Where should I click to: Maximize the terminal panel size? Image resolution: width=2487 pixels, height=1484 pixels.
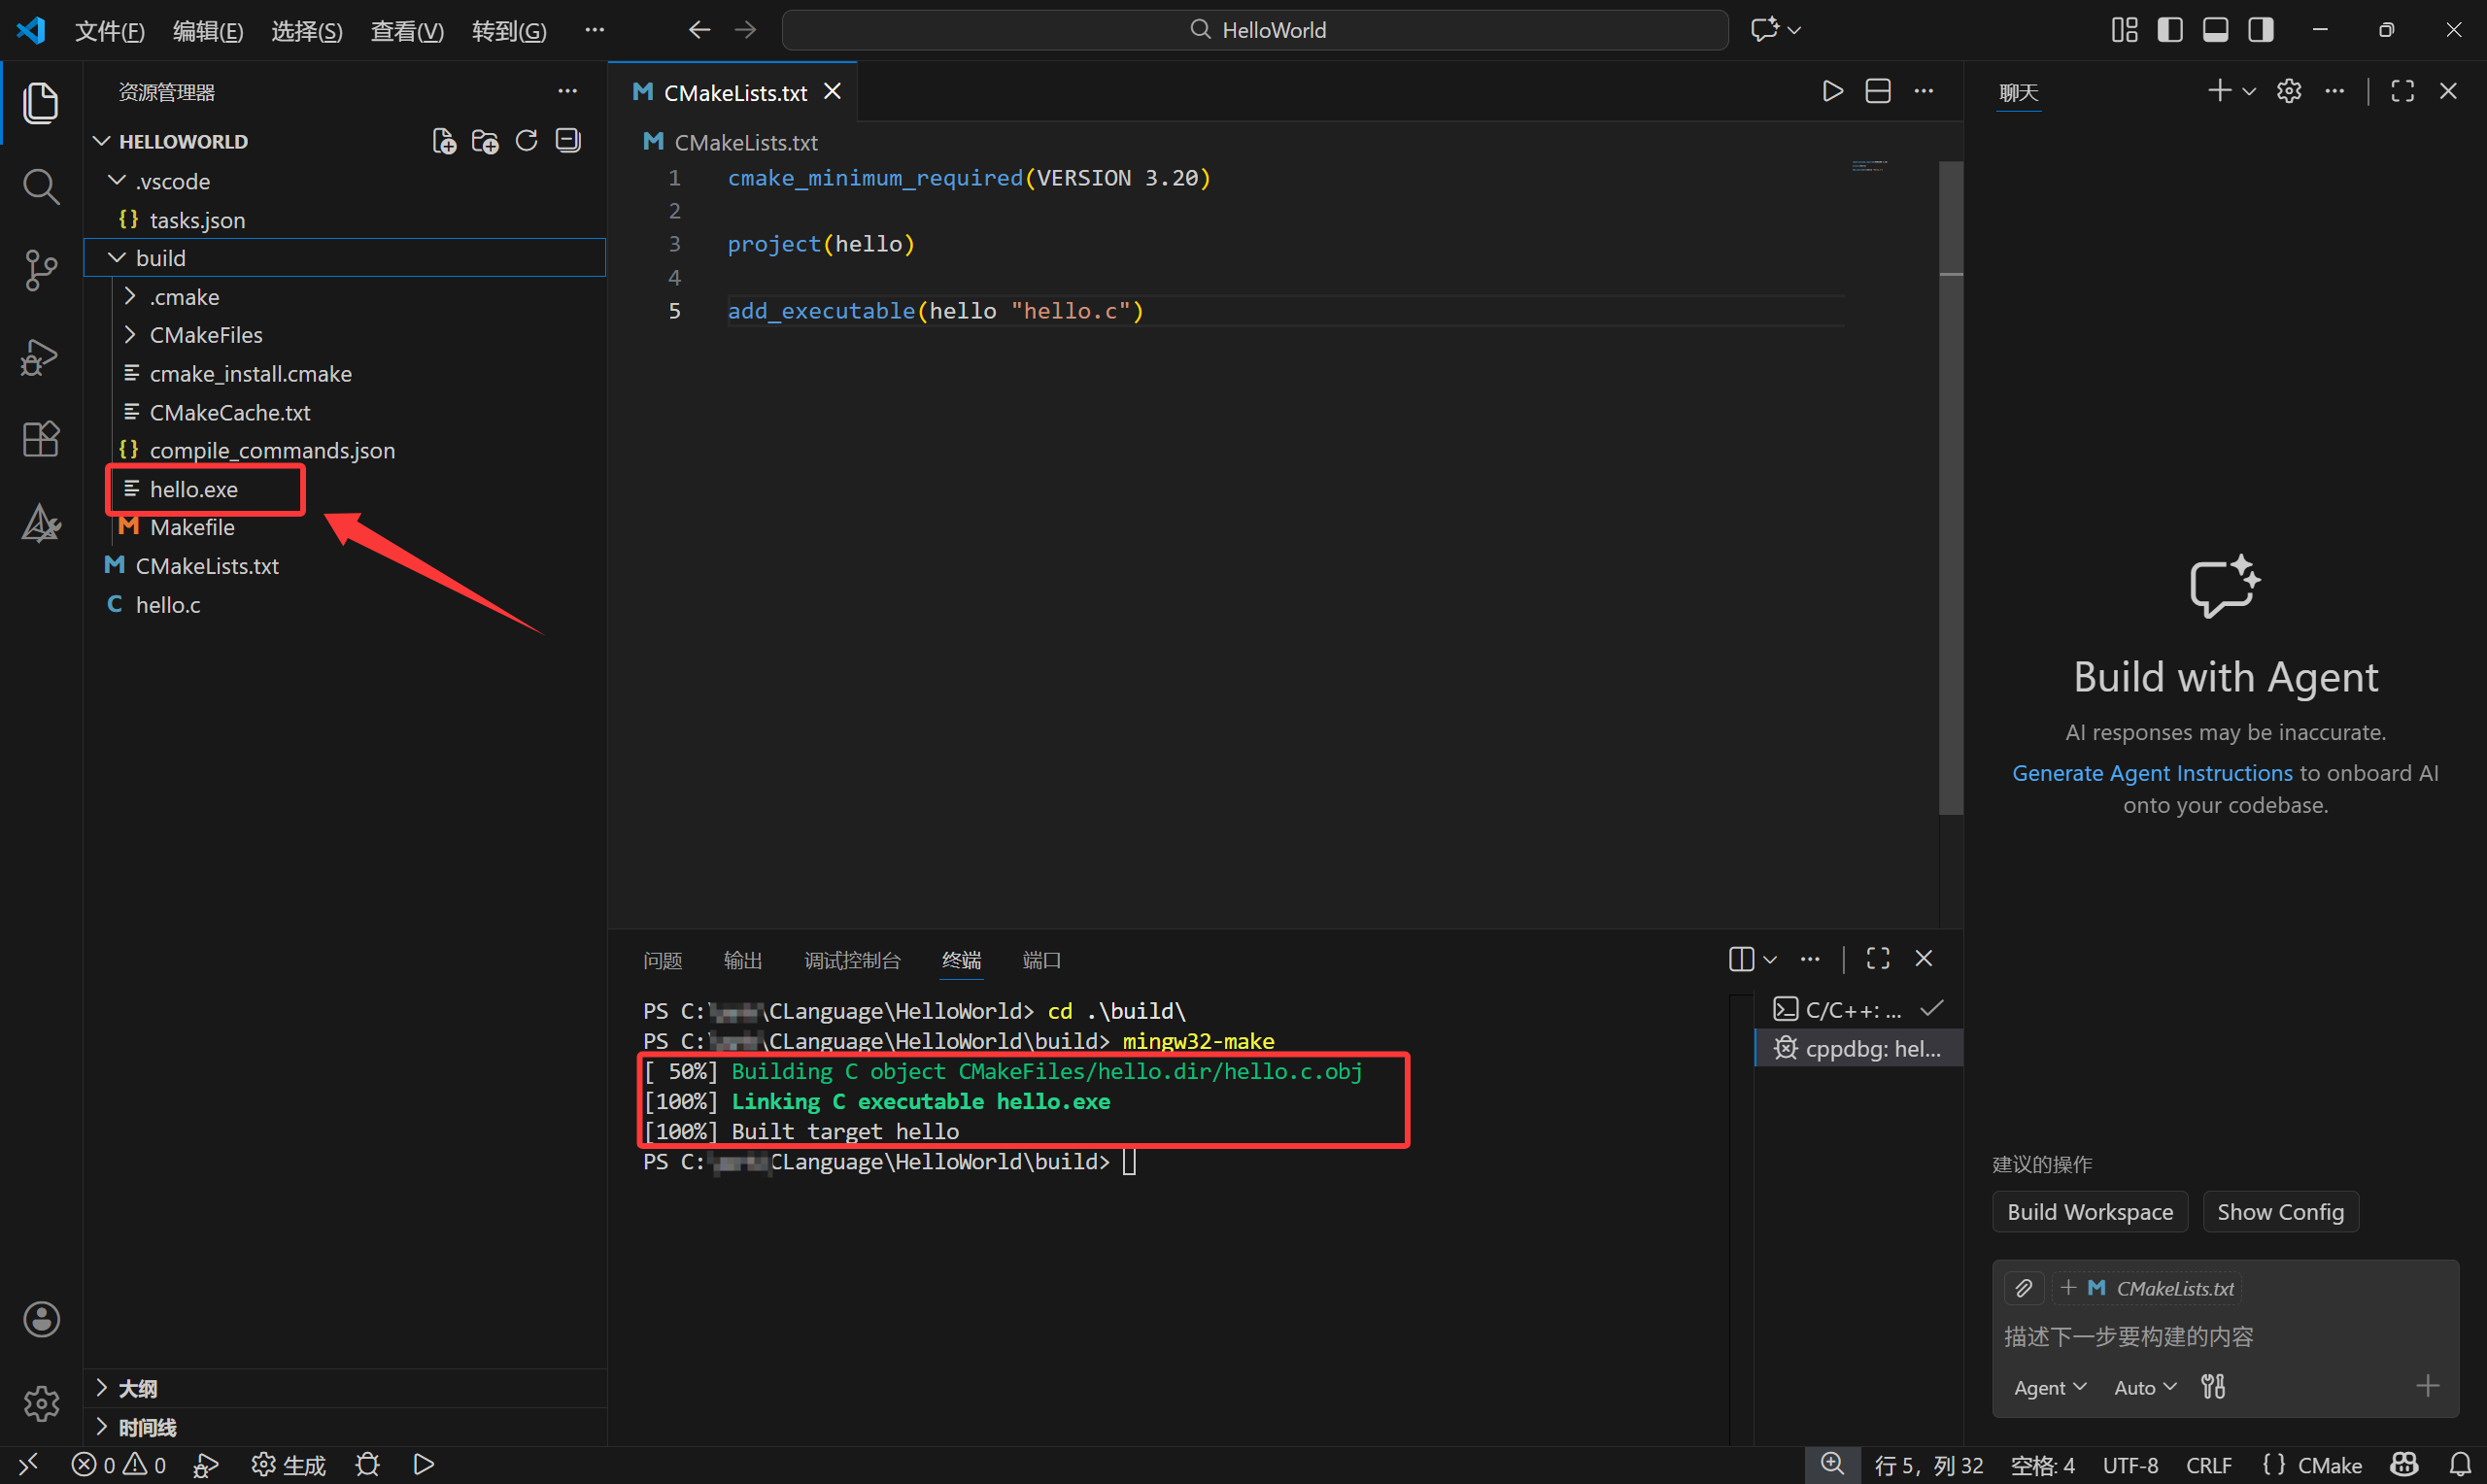point(1878,959)
